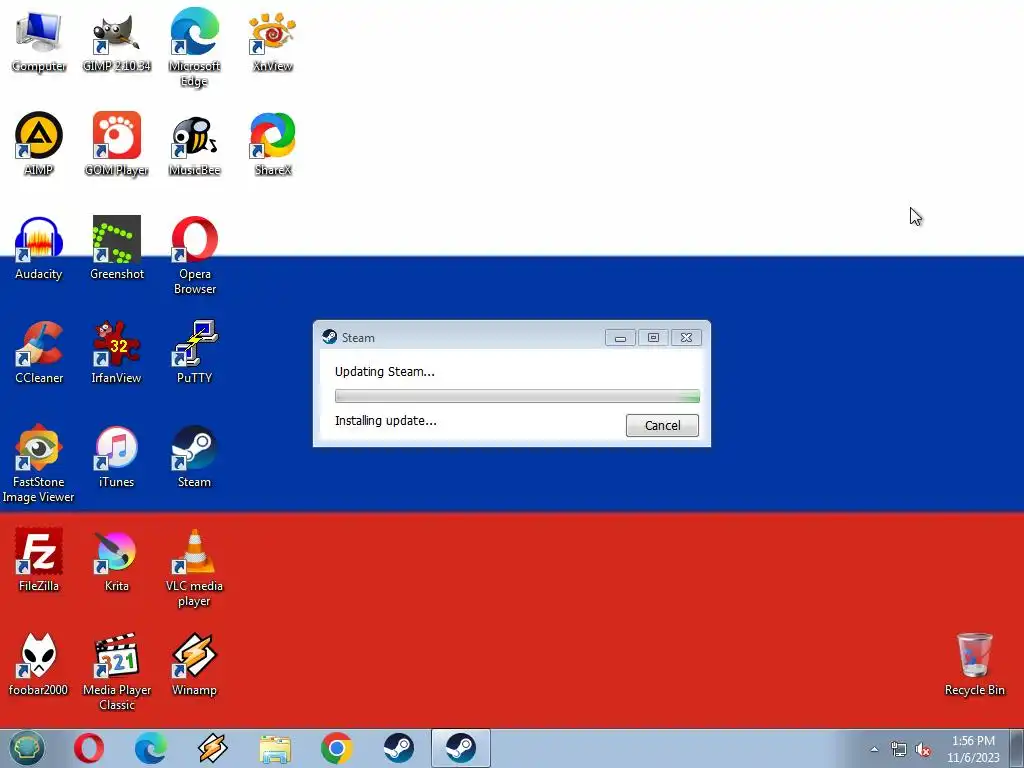Click the 'Installing update...' status text

tap(385, 421)
